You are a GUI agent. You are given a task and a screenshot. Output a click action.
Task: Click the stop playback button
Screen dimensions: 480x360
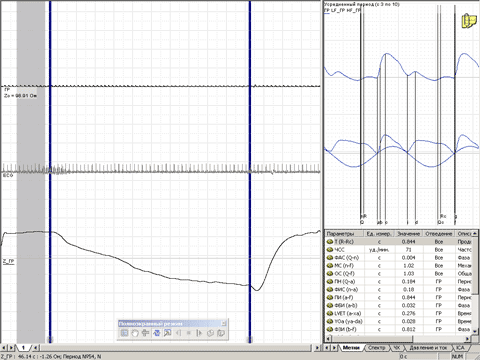(189, 333)
